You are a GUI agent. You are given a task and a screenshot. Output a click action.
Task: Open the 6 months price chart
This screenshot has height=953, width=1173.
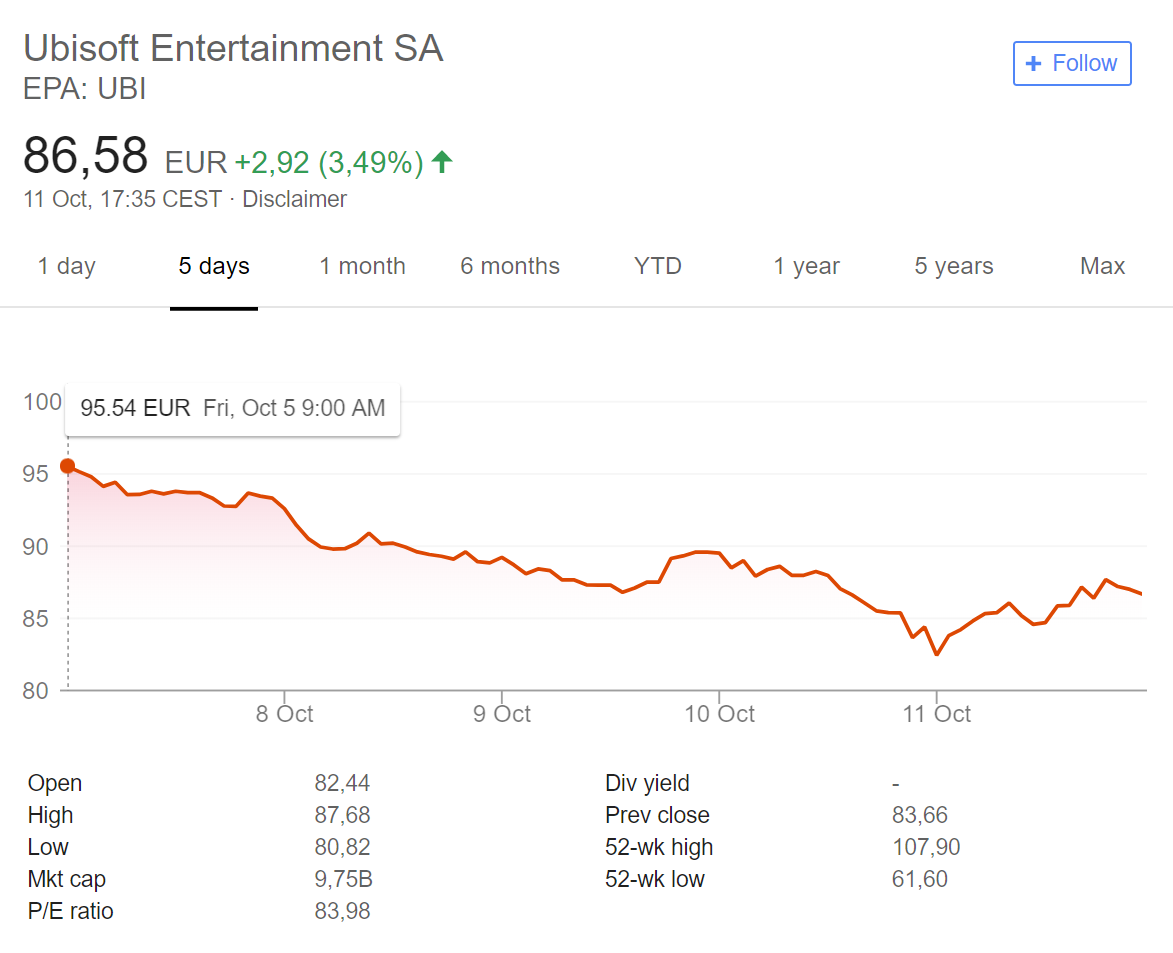coord(509,266)
